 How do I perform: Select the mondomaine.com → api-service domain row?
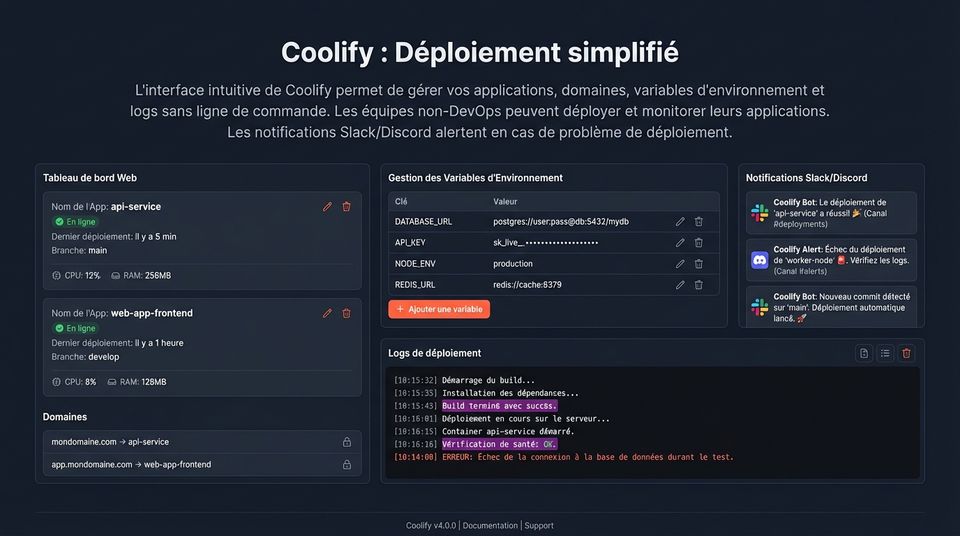(202, 442)
